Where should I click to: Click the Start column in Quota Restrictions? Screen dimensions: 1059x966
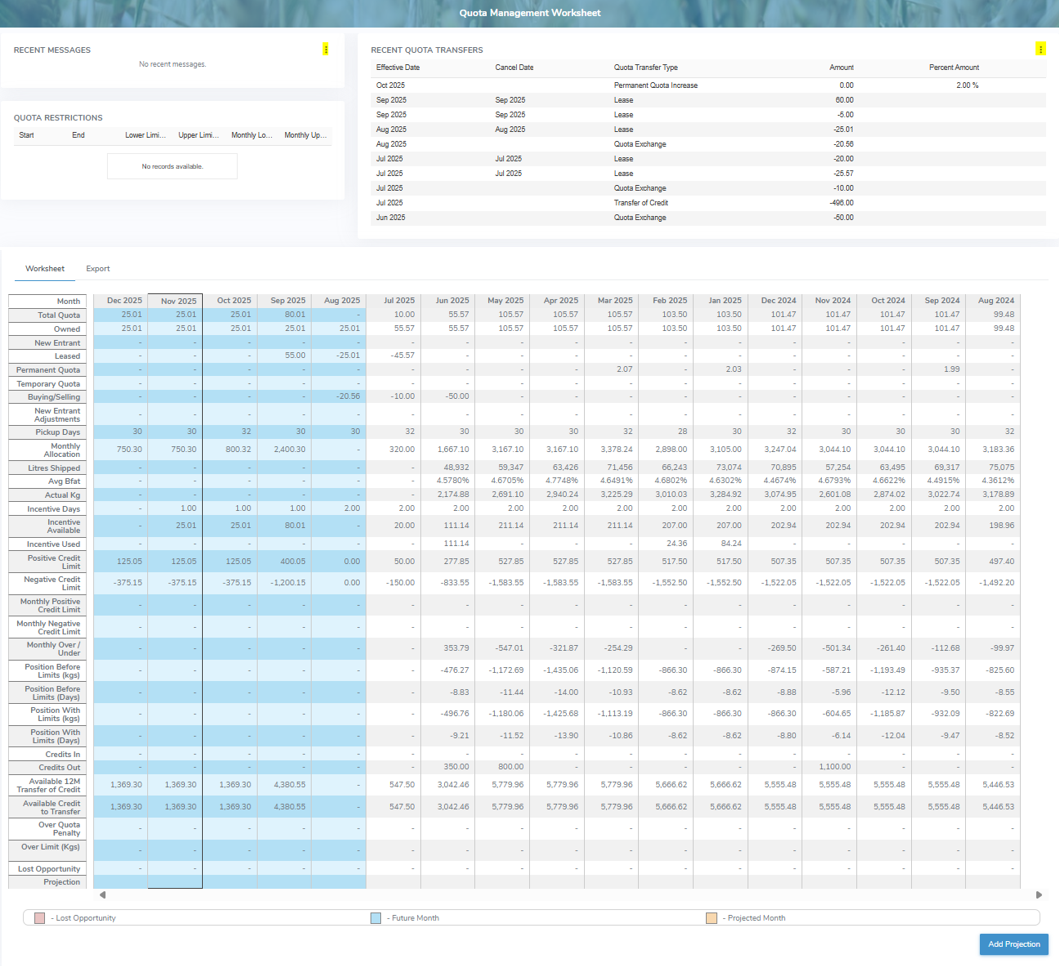27,135
